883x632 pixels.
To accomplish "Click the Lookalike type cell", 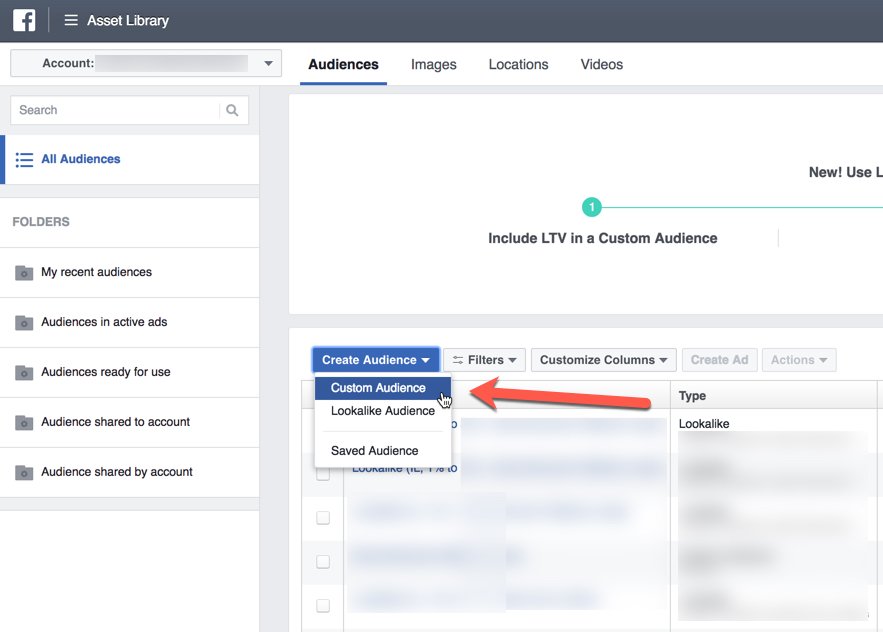I will (x=704, y=424).
